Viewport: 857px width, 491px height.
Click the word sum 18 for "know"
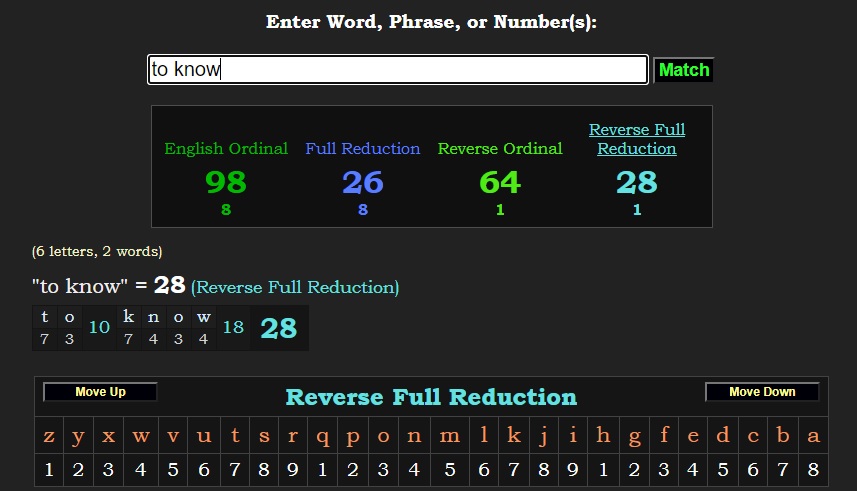(x=233, y=327)
